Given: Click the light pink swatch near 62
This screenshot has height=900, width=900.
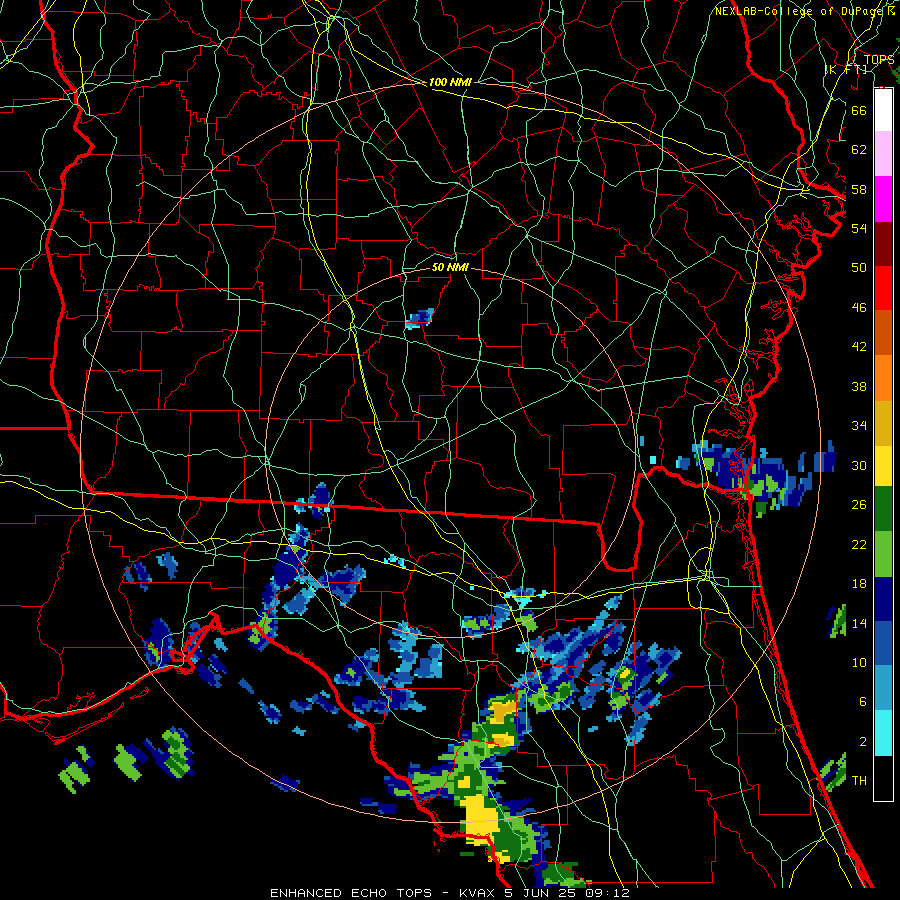Looking at the screenshot, I should tap(883, 154).
